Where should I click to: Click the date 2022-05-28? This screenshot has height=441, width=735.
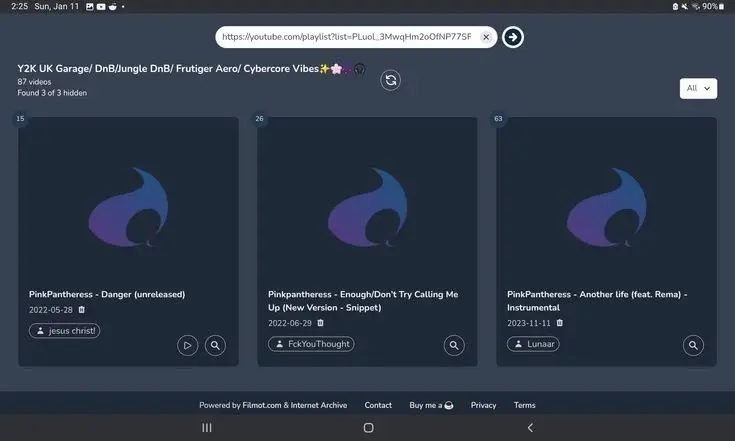(x=51, y=310)
